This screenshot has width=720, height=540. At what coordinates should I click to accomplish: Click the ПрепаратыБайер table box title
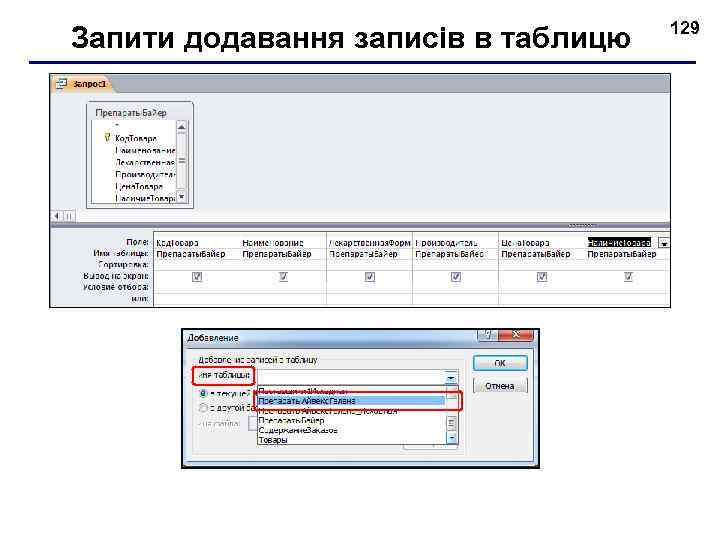(131, 112)
